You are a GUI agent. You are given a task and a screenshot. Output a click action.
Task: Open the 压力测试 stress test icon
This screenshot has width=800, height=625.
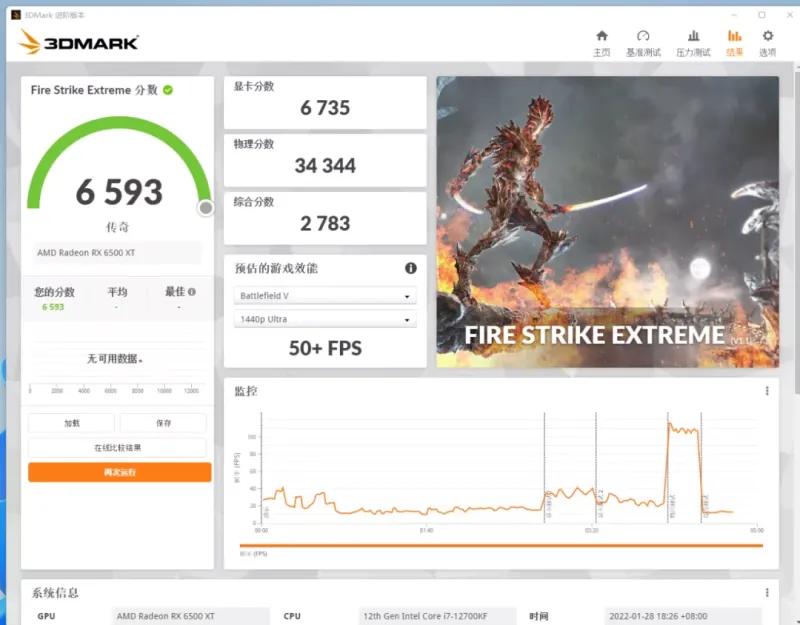tap(693, 43)
